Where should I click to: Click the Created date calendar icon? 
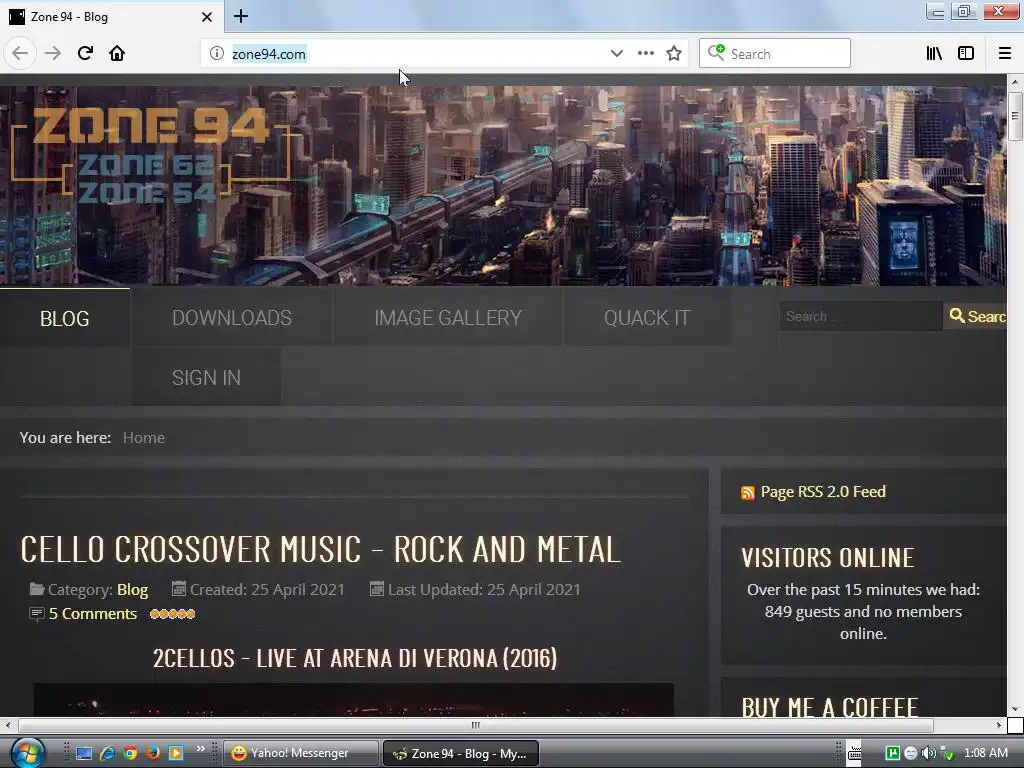click(178, 589)
